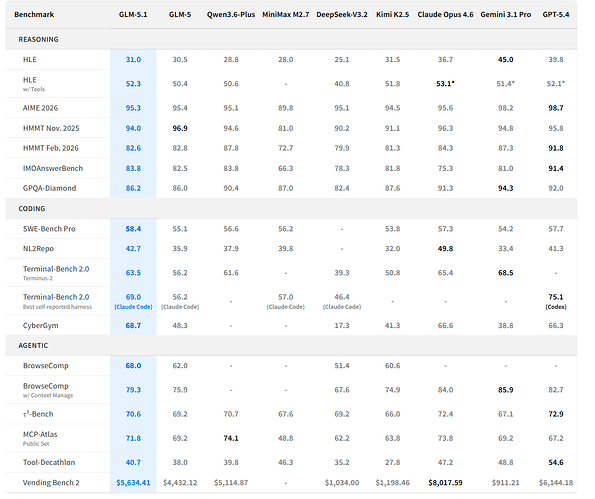Viewport: 595px width, 499px height.
Task: Click GPT-5.4 HMMT Feb. score 91.8
Action: click(556, 148)
